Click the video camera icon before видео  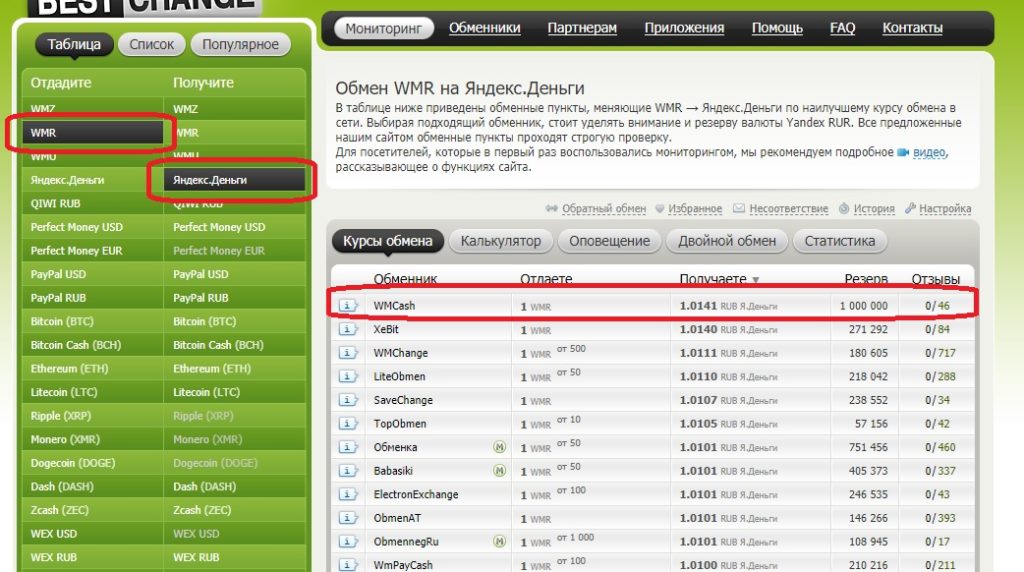(x=903, y=152)
